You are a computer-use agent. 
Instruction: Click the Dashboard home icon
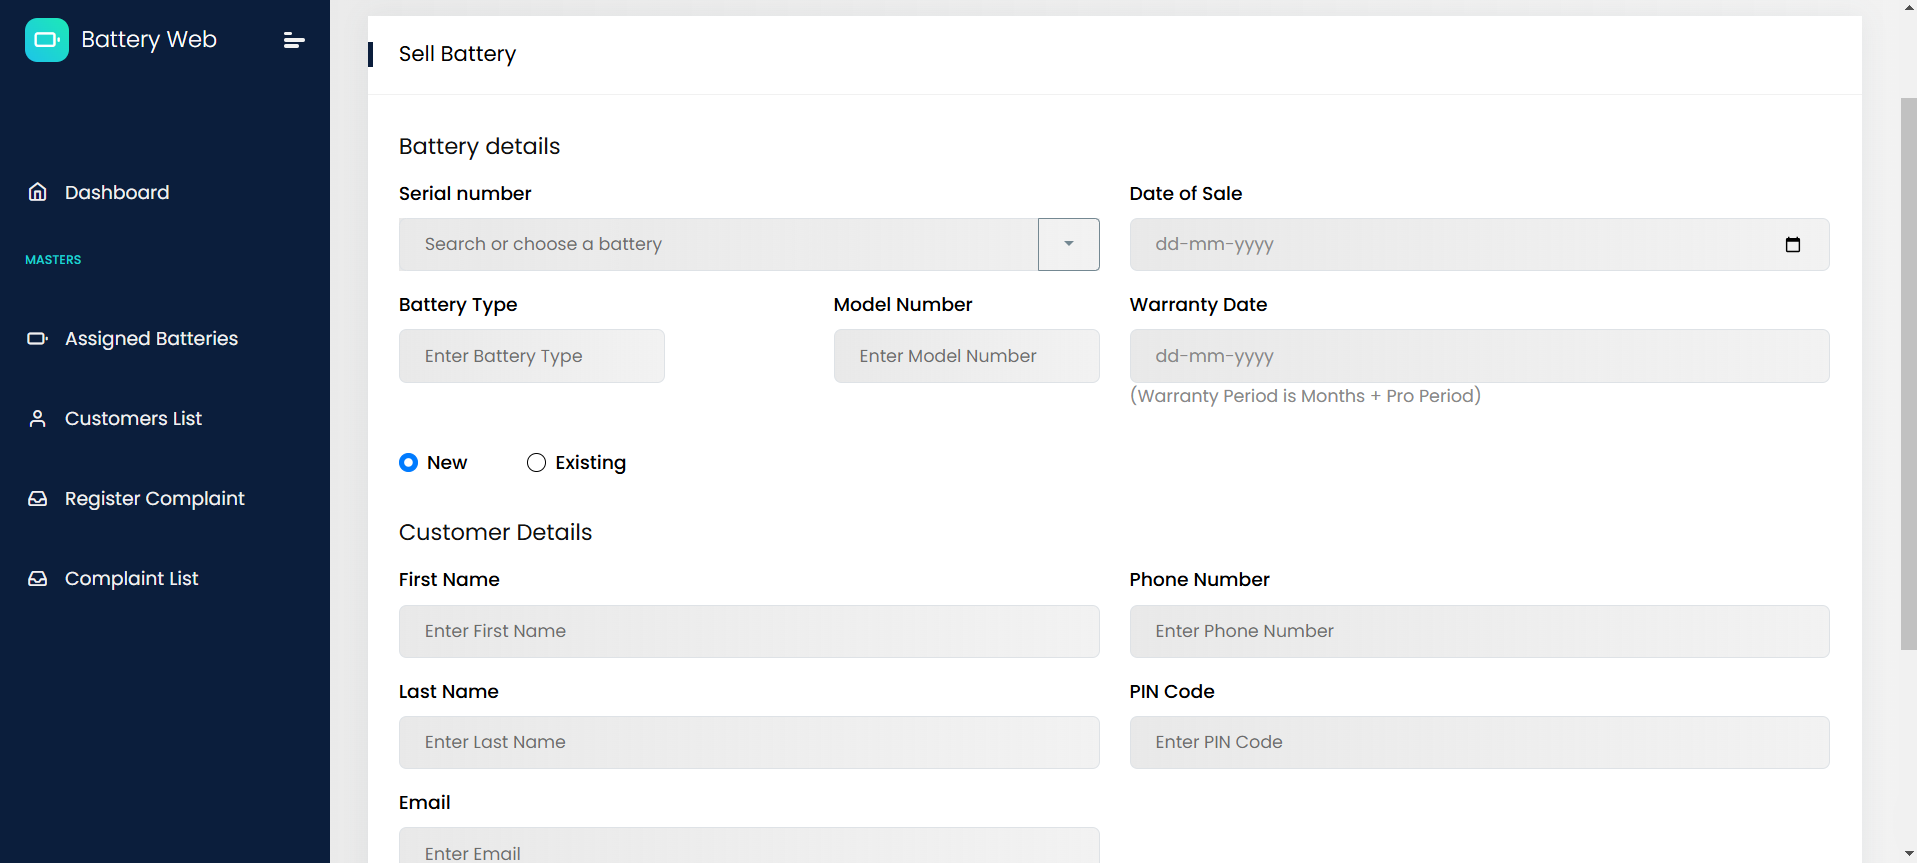pos(38,192)
